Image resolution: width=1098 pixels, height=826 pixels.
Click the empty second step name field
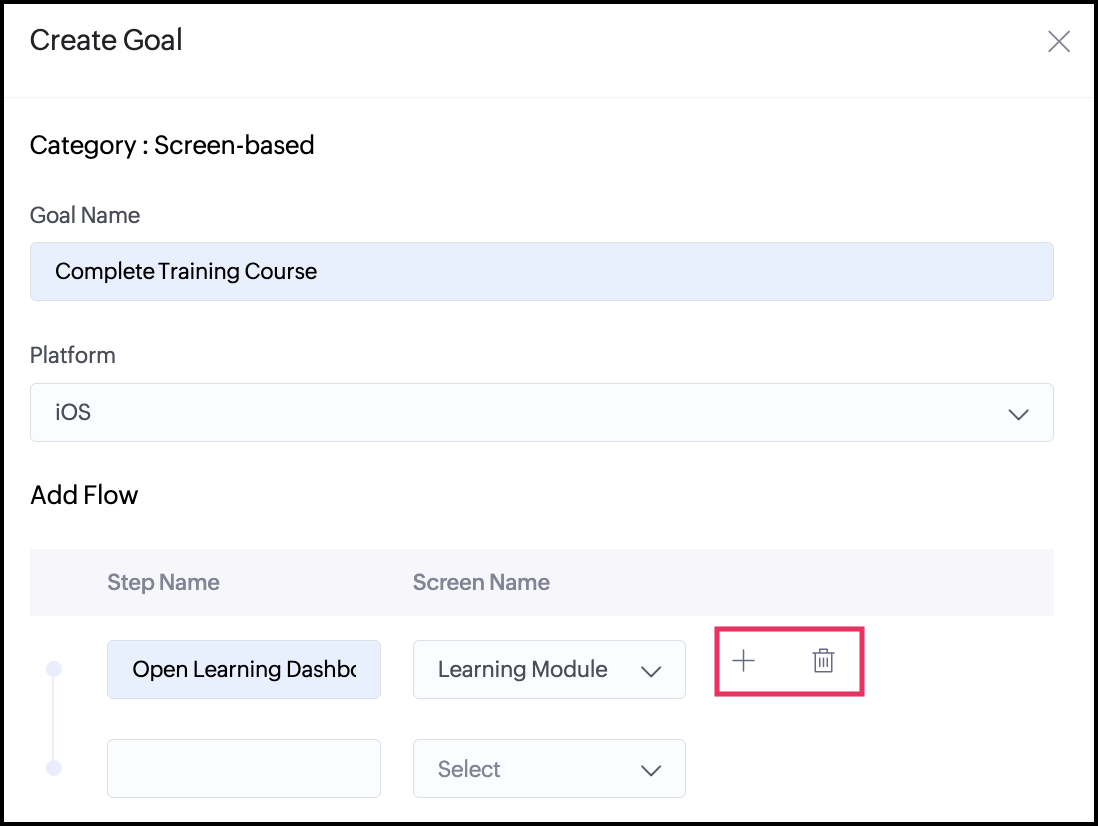(244, 768)
